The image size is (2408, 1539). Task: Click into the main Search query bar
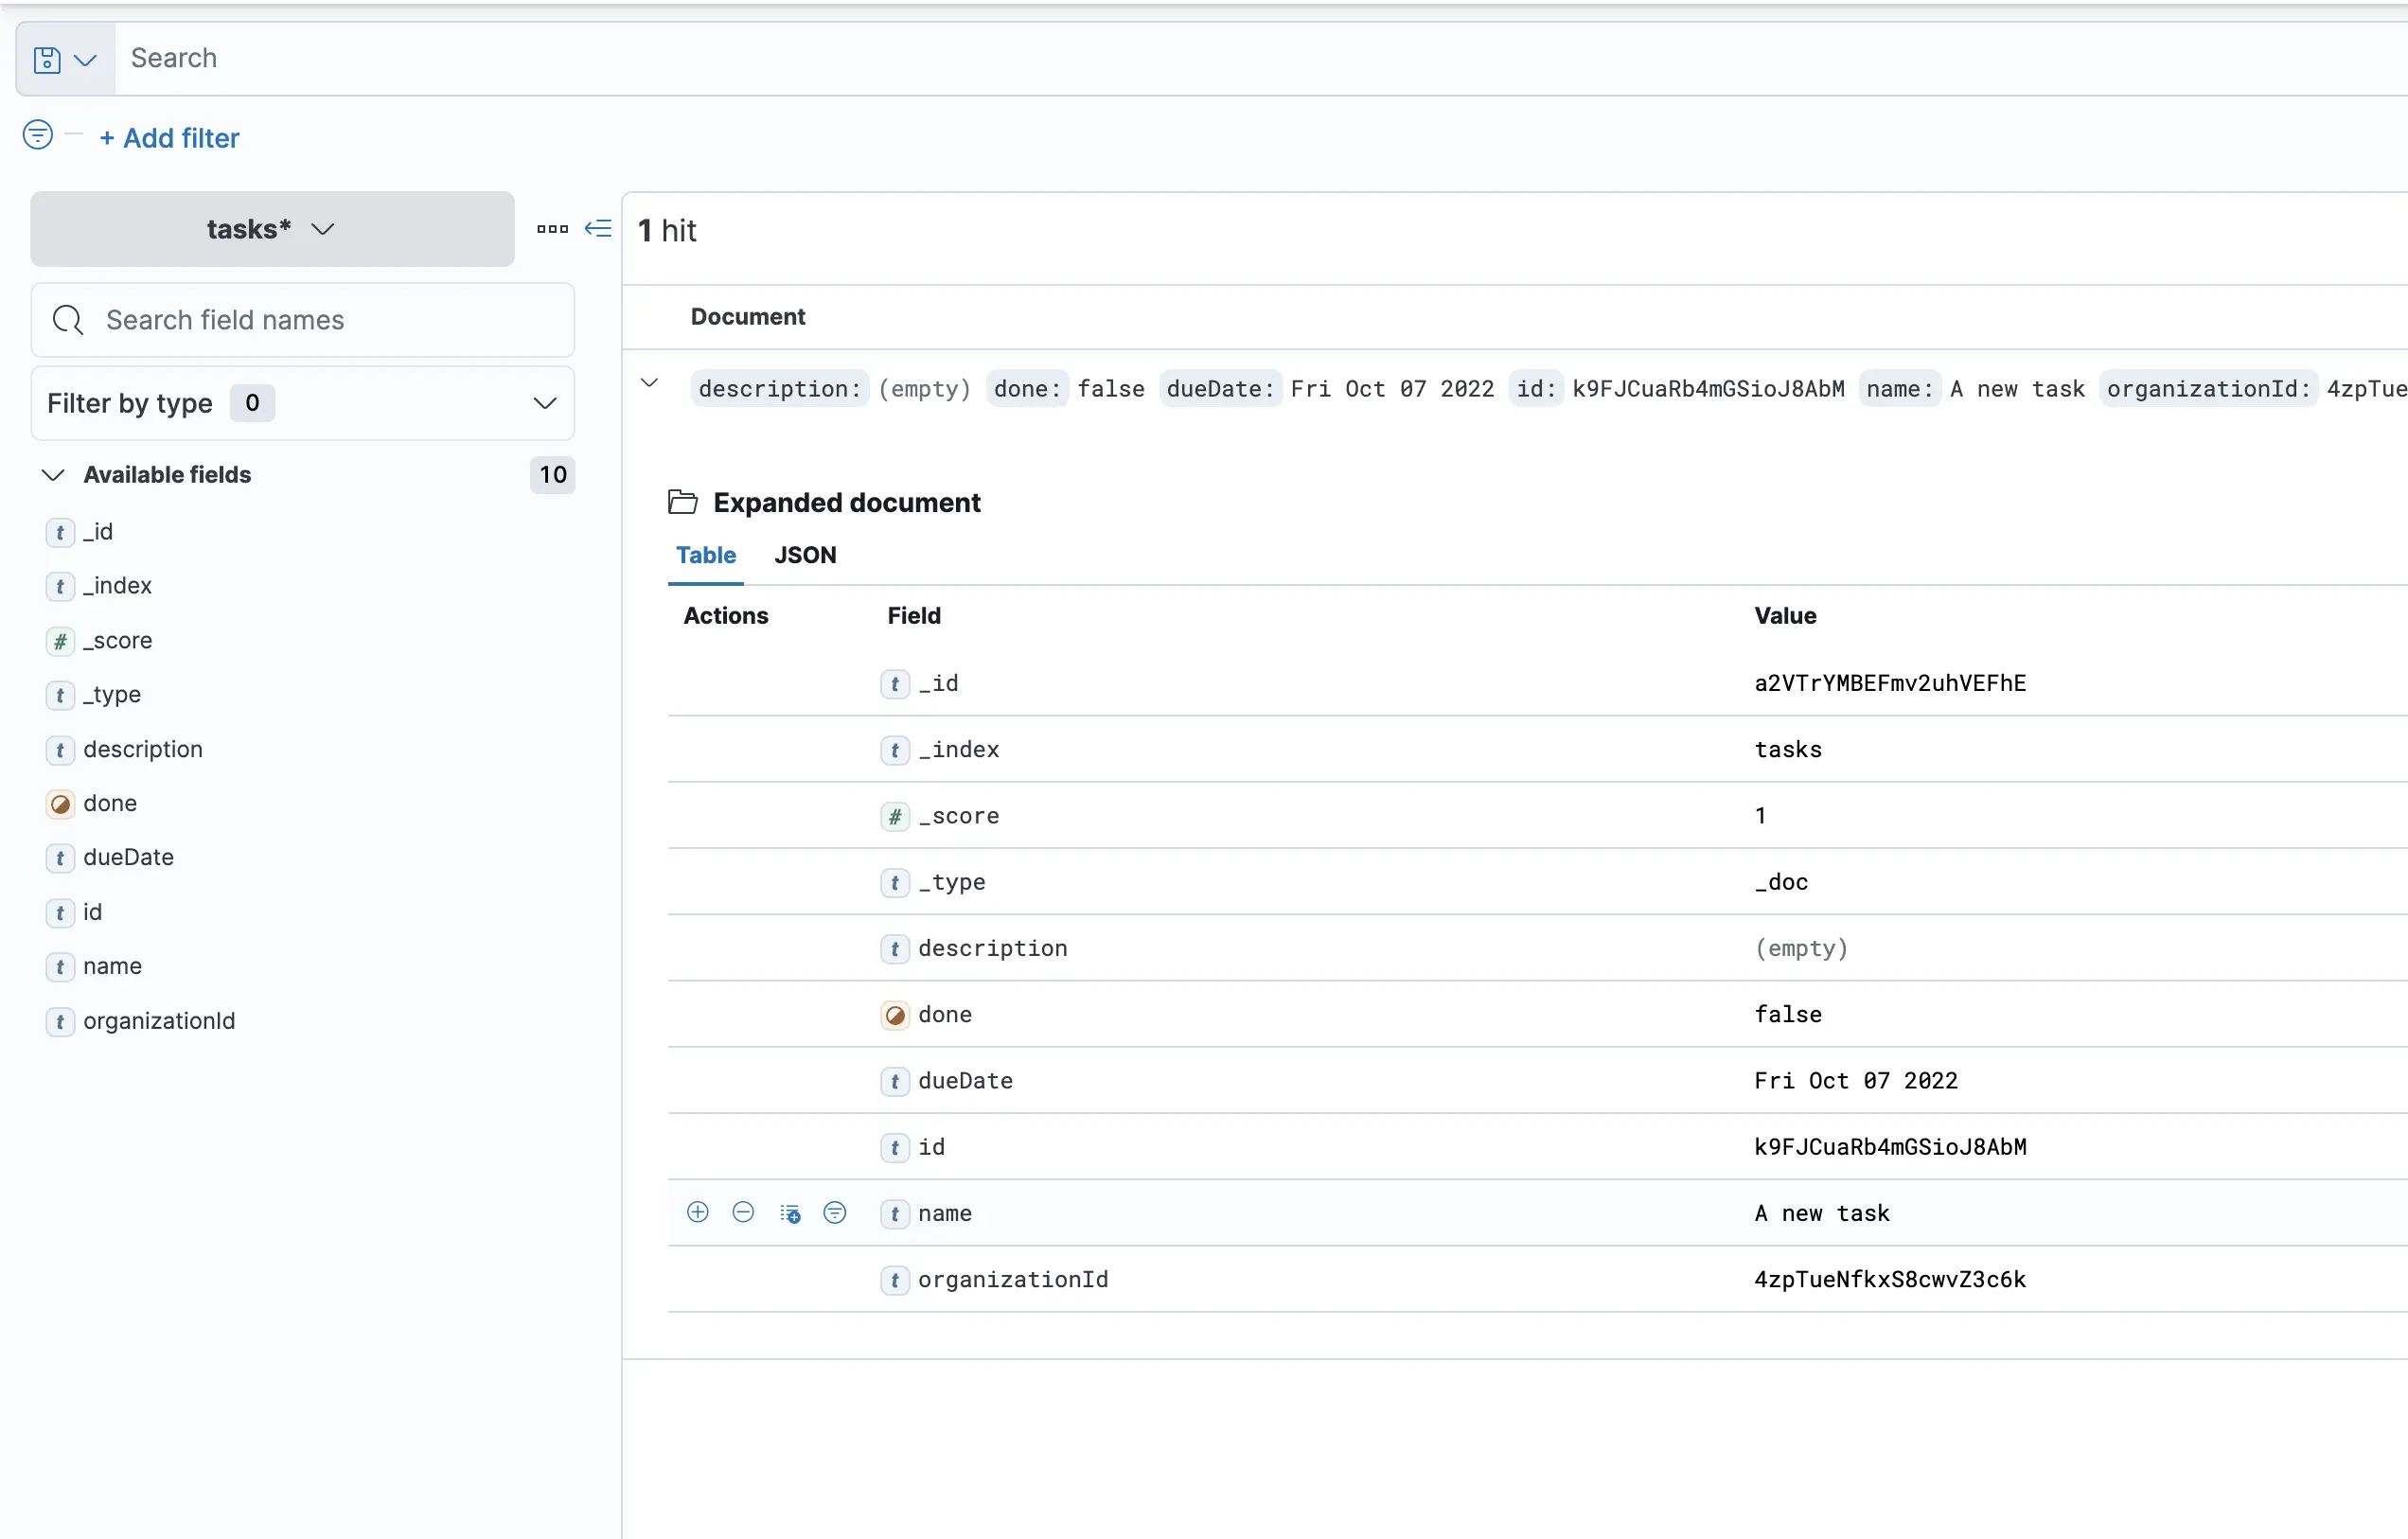[x=1200, y=58]
